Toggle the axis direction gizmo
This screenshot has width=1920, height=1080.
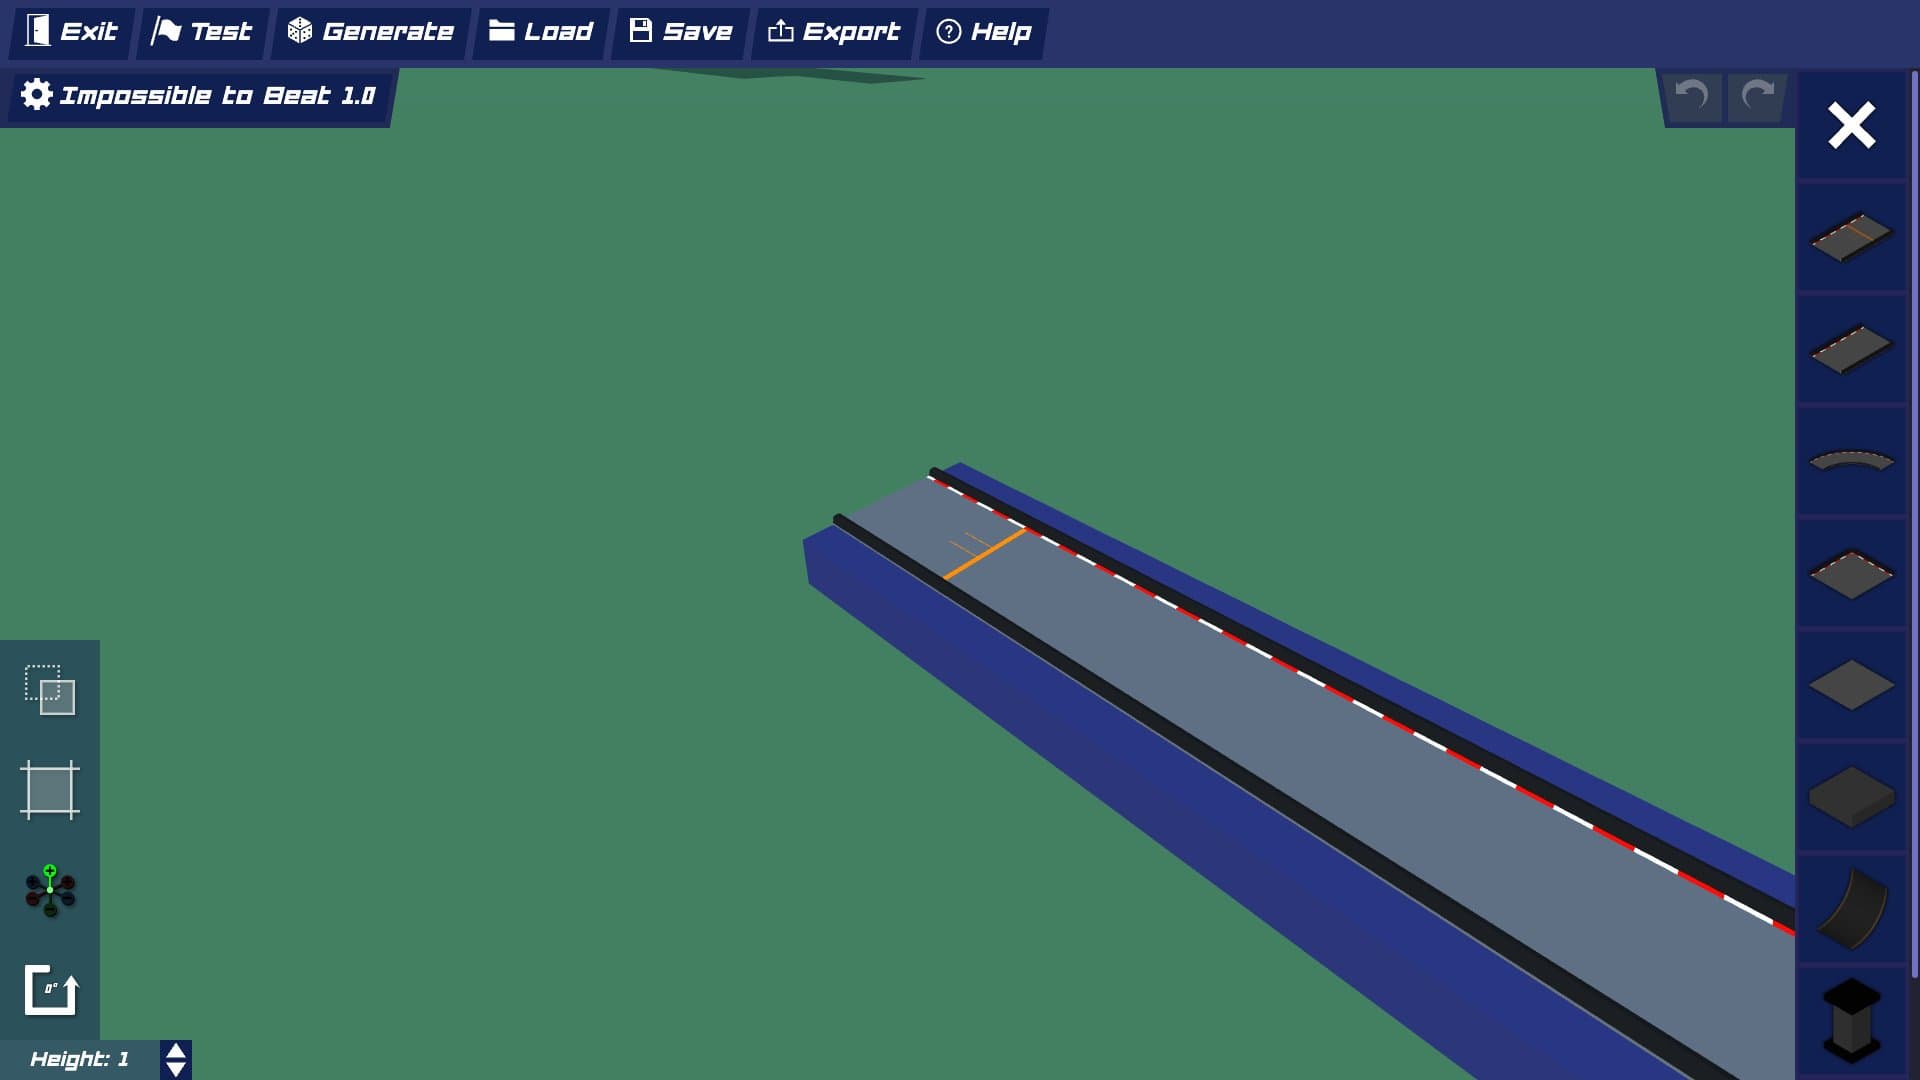(x=50, y=890)
